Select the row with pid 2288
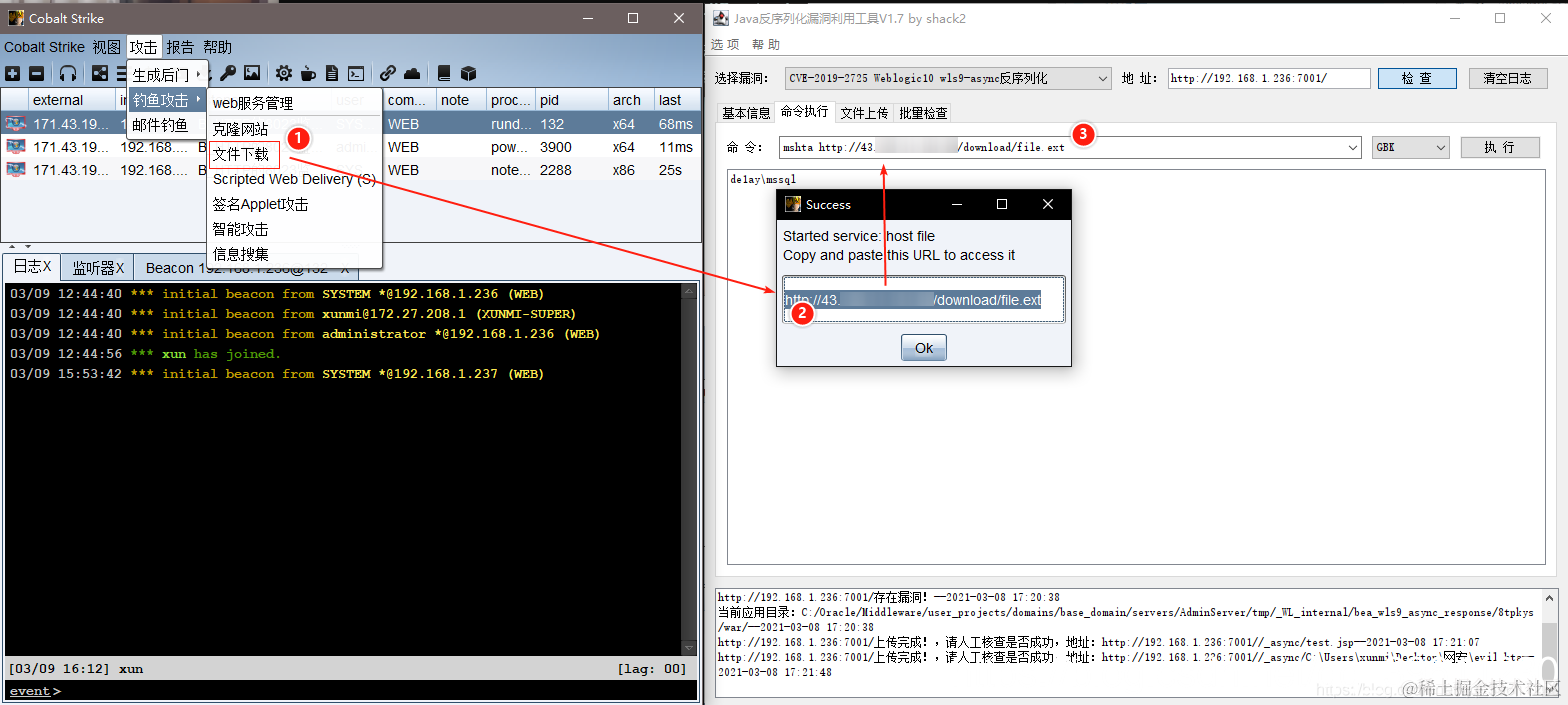Image resolution: width=1568 pixels, height=705 pixels. coord(350,170)
